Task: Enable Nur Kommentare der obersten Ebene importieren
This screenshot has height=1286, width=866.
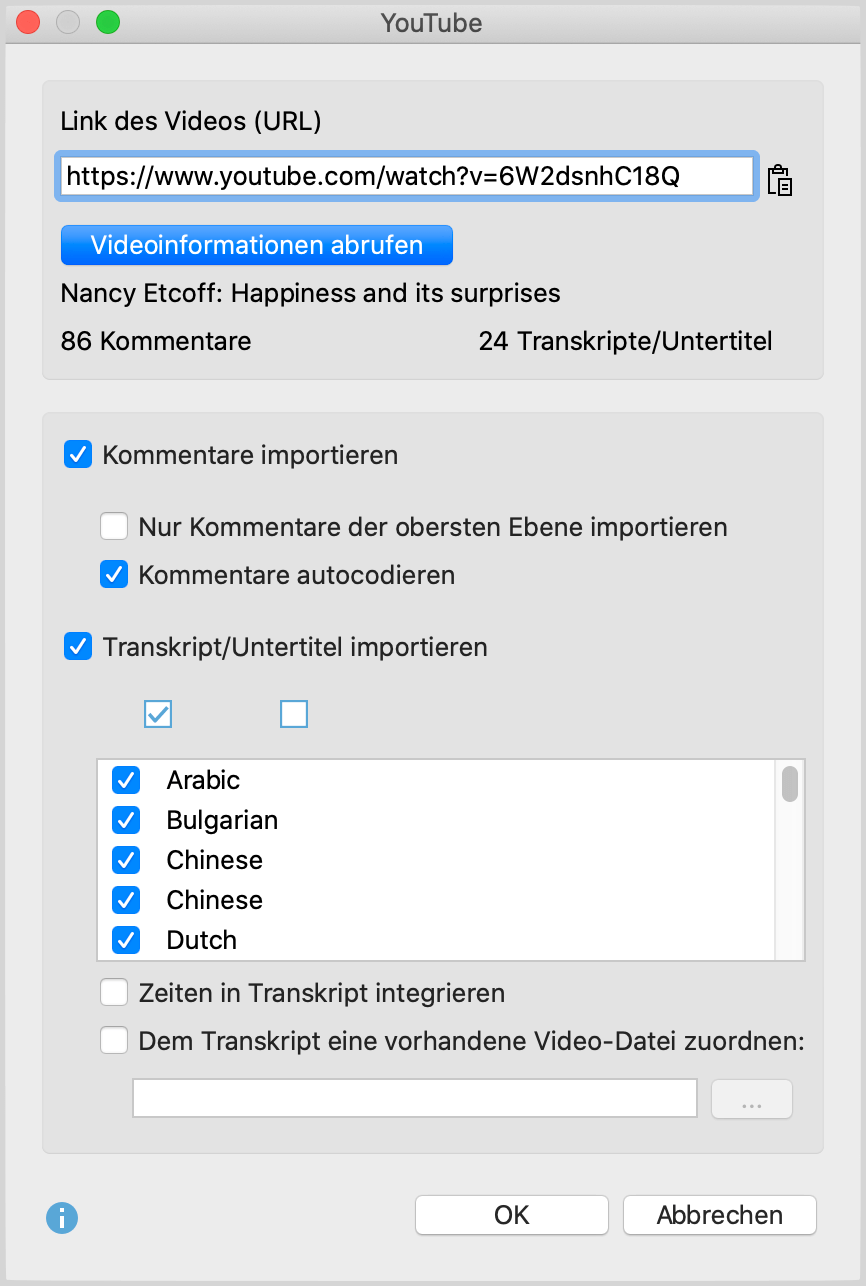Action: tap(114, 526)
